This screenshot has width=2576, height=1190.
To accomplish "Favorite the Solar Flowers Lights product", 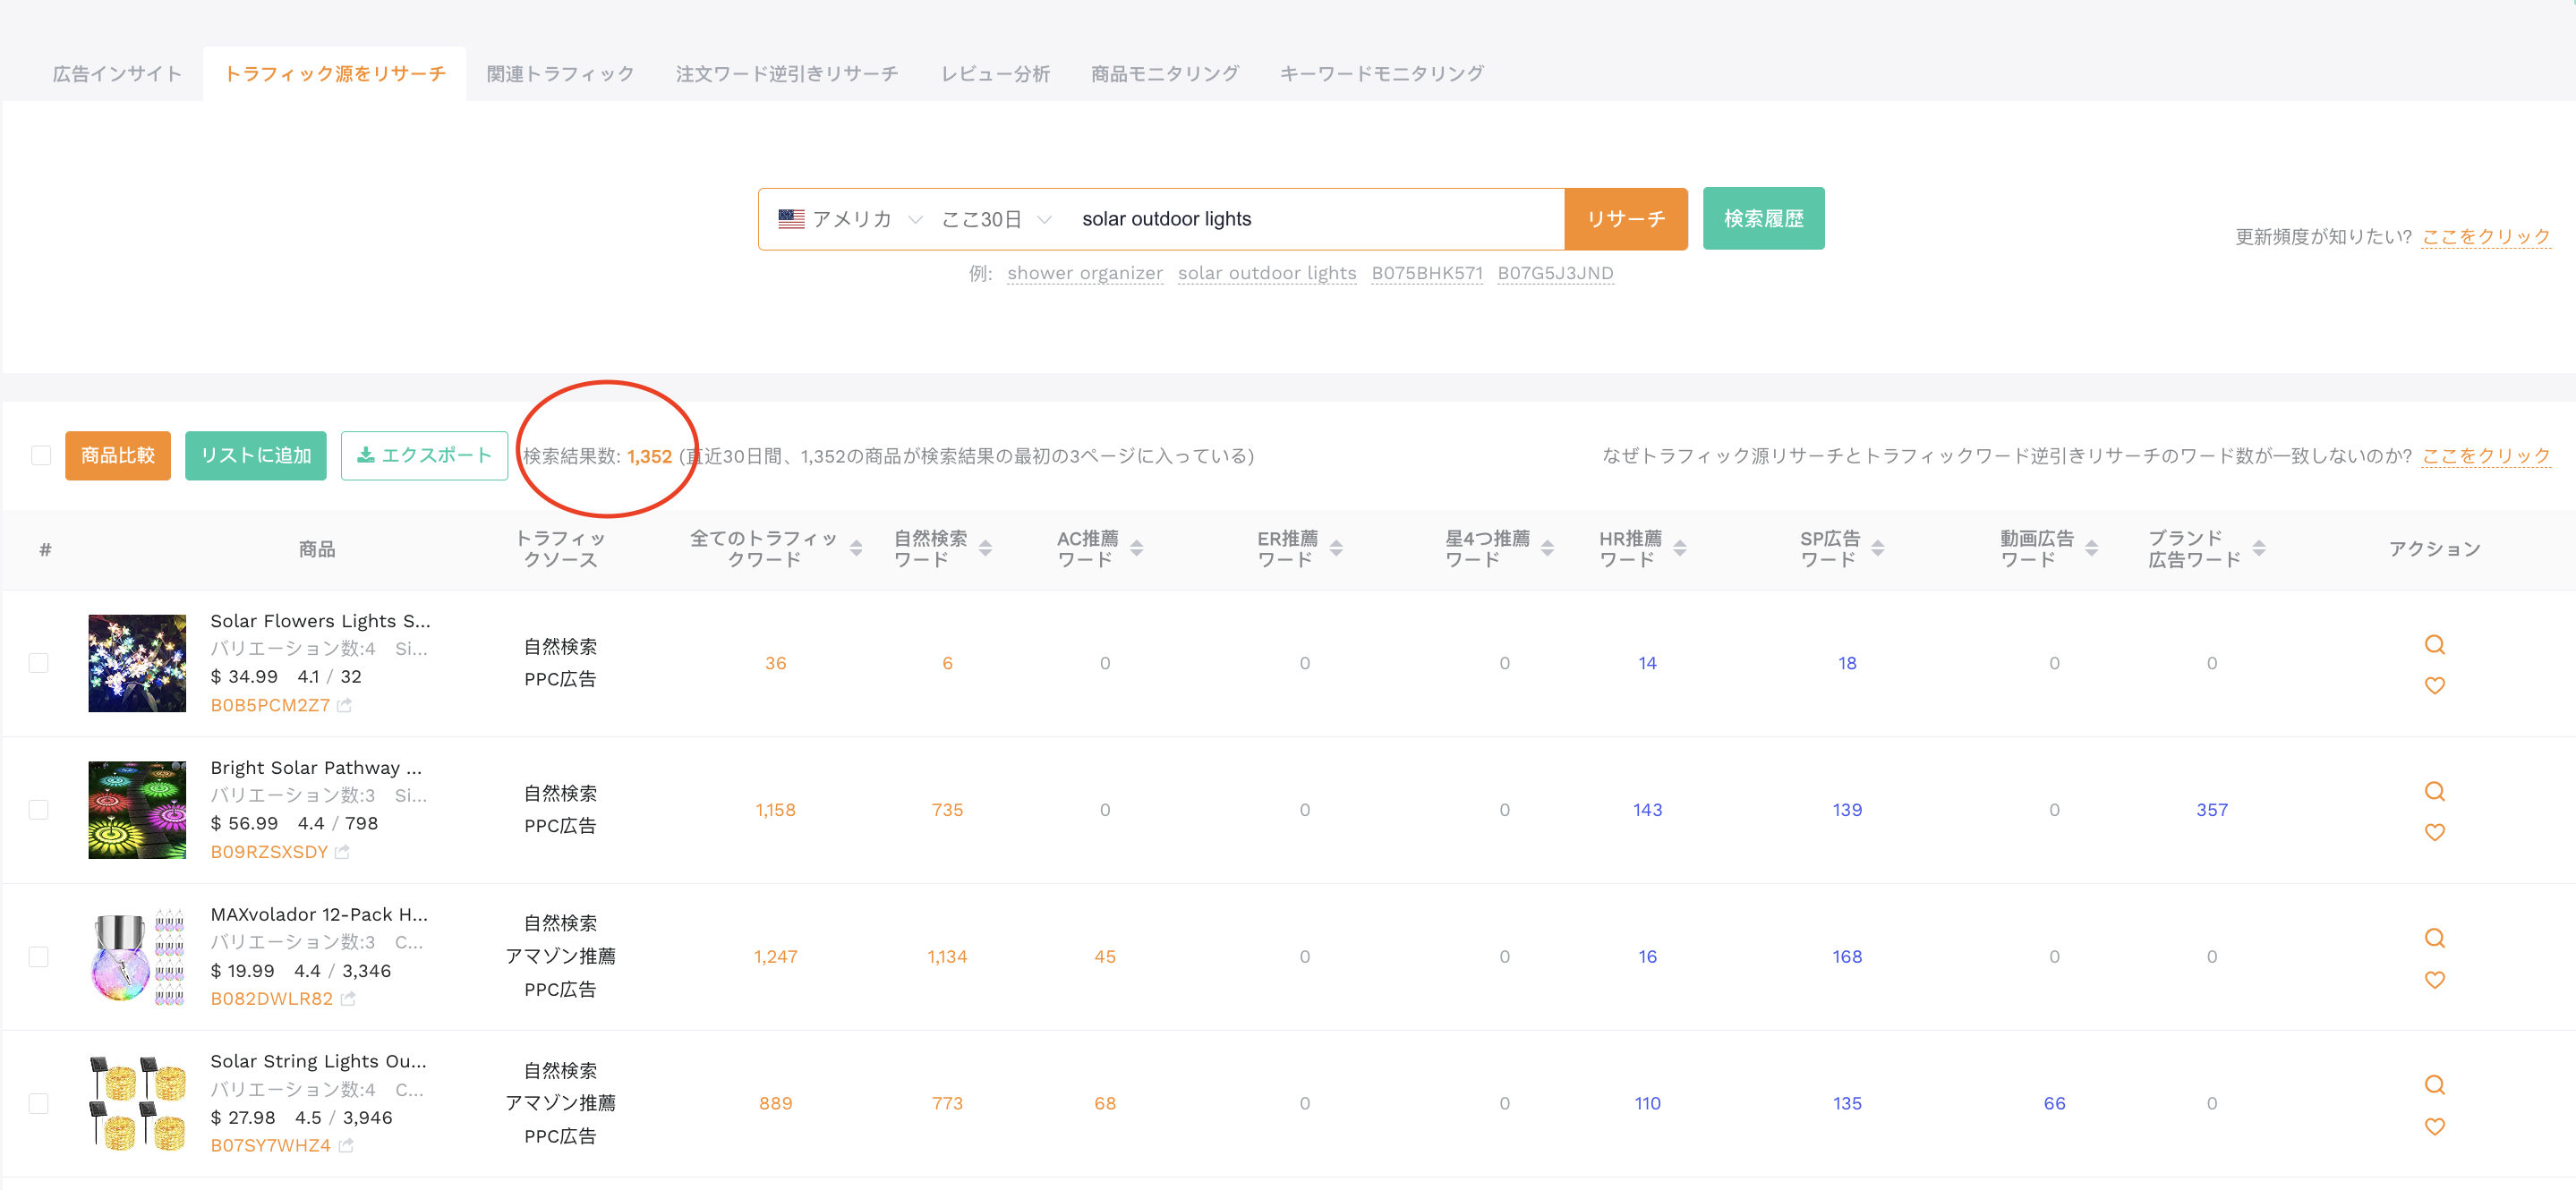I will [x=2434, y=685].
